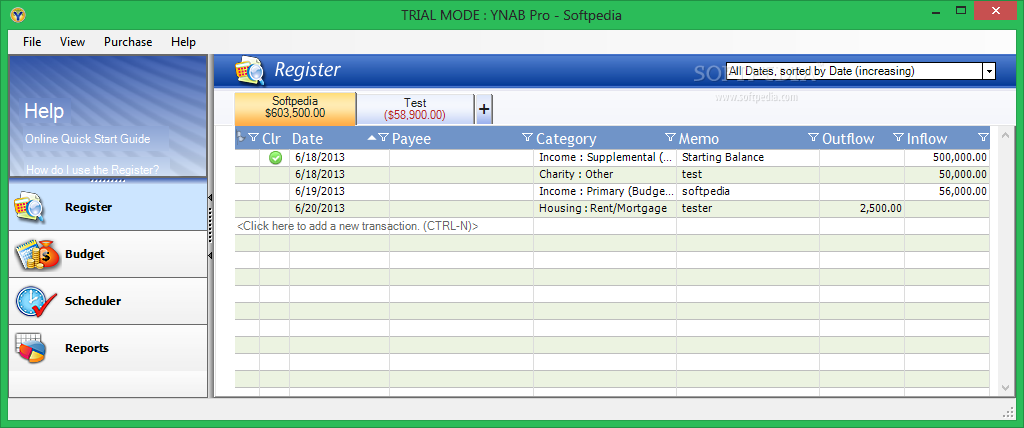Click the Register icon in the sidebar

pyautogui.click(x=30, y=207)
